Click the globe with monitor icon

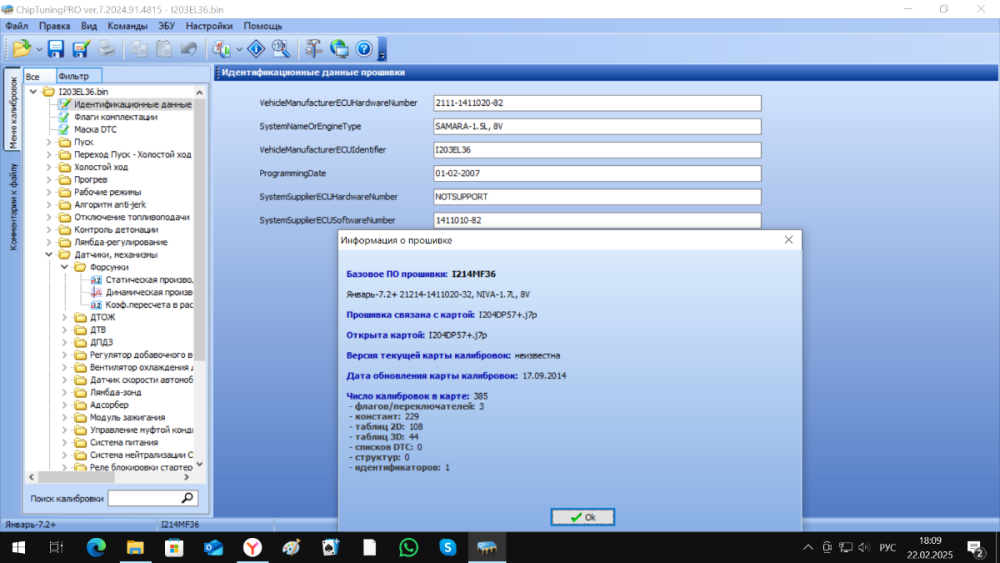point(339,49)
